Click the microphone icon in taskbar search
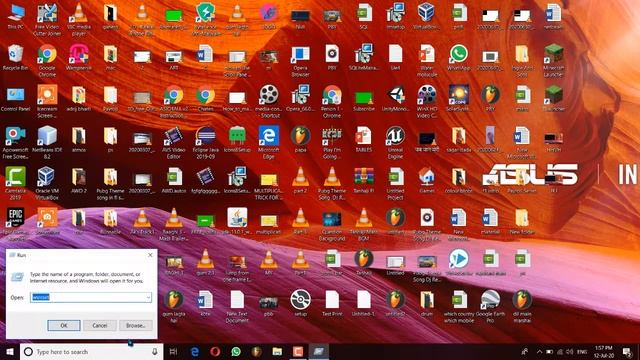The width and height of the screenshot is (640, 360). (155, 351)
